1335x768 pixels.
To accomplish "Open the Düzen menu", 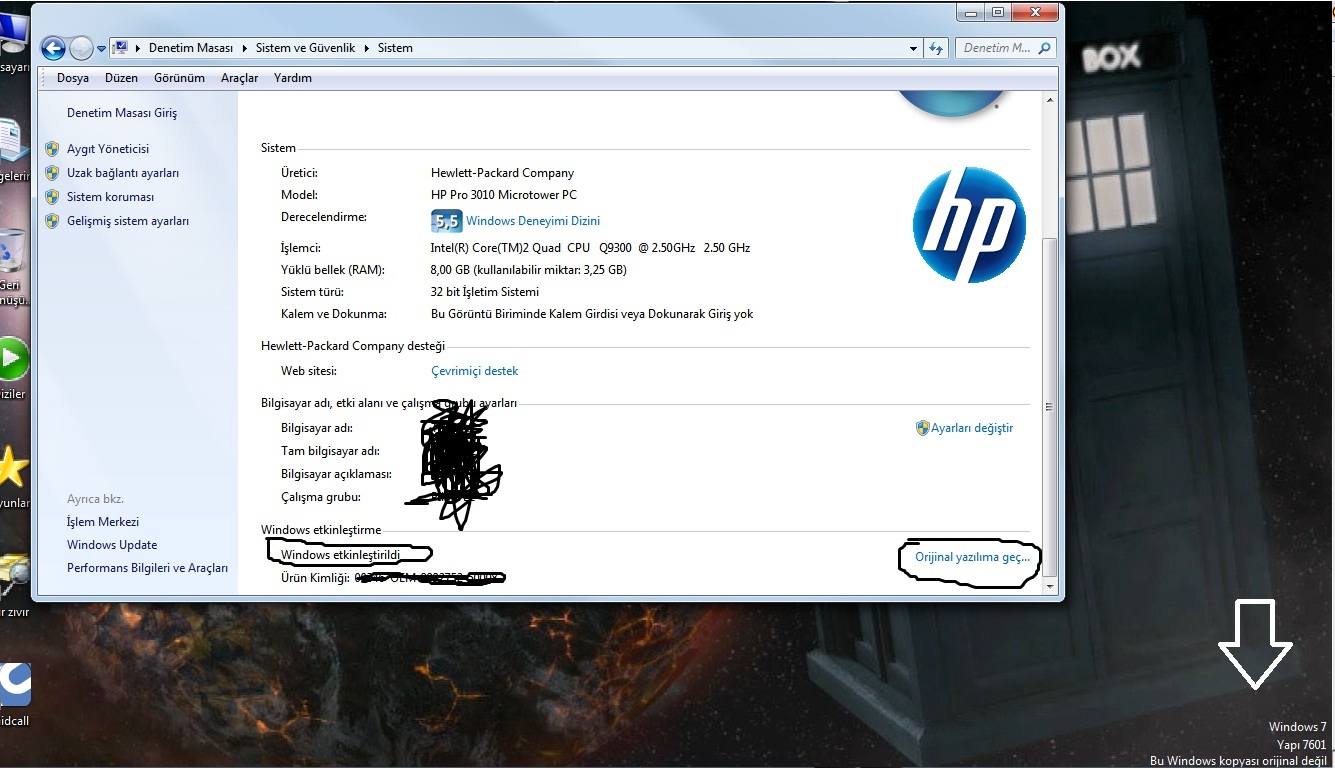I will coord(121,78).
